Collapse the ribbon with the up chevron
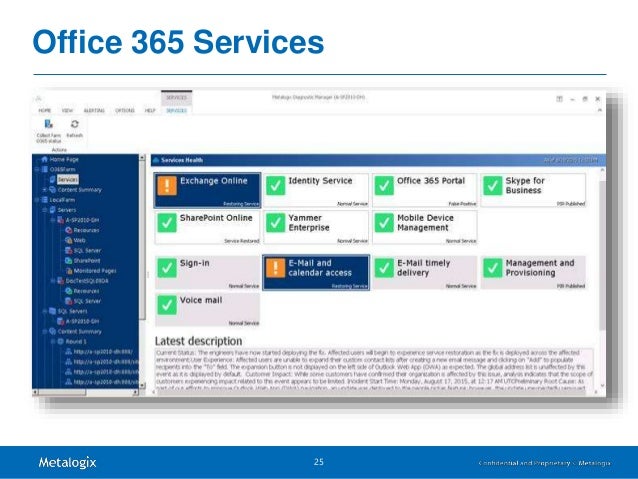The image size is (638, 479). tap(599, 110)
